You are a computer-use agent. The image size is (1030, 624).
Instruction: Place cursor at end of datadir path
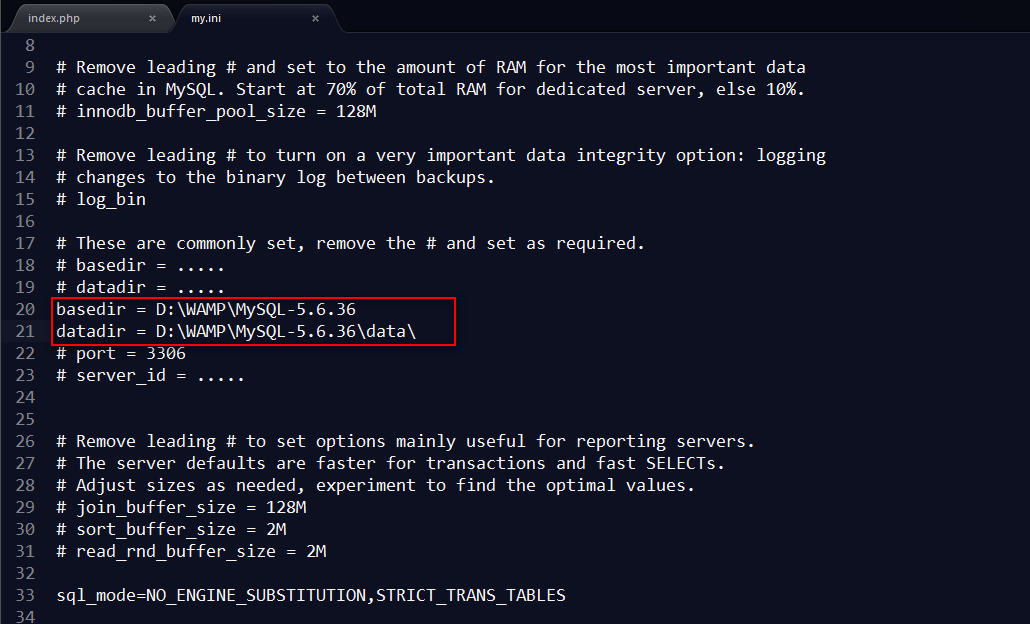coord(416,331)
